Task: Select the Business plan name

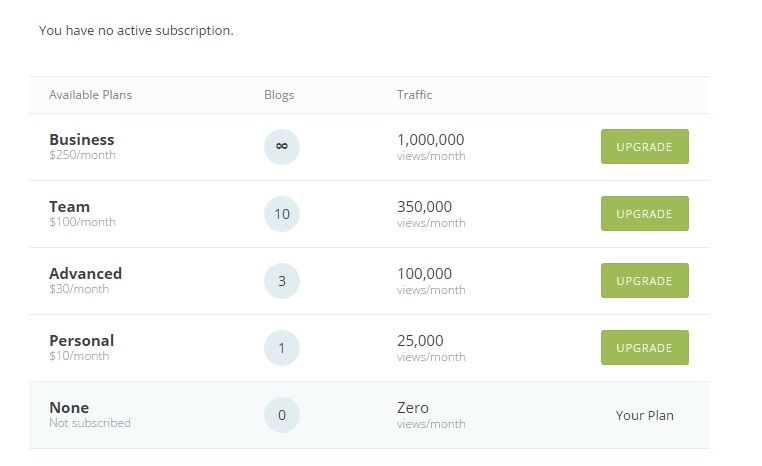Action: (x=82, y=139)
